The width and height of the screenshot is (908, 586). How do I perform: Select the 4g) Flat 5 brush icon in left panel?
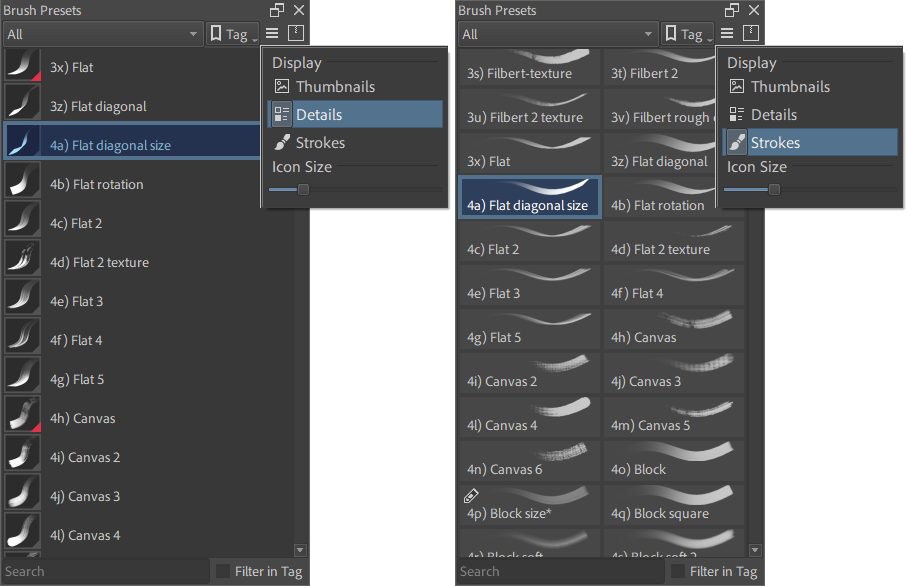(x=23, y=376)
